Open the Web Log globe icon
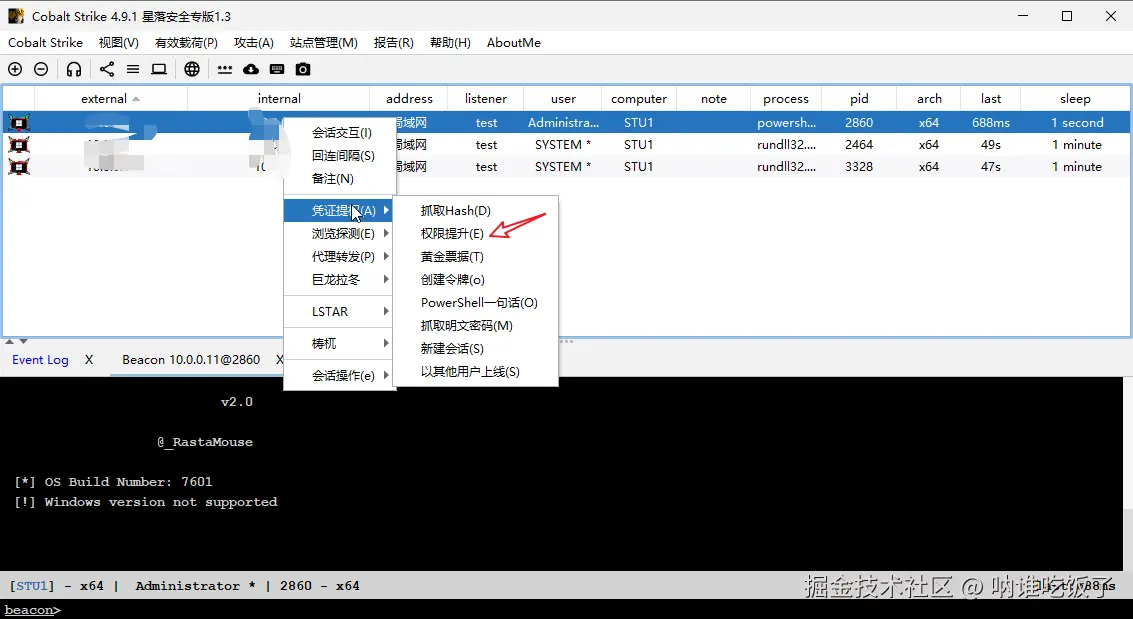The image size is (1133, 619). tap(191, 69)
